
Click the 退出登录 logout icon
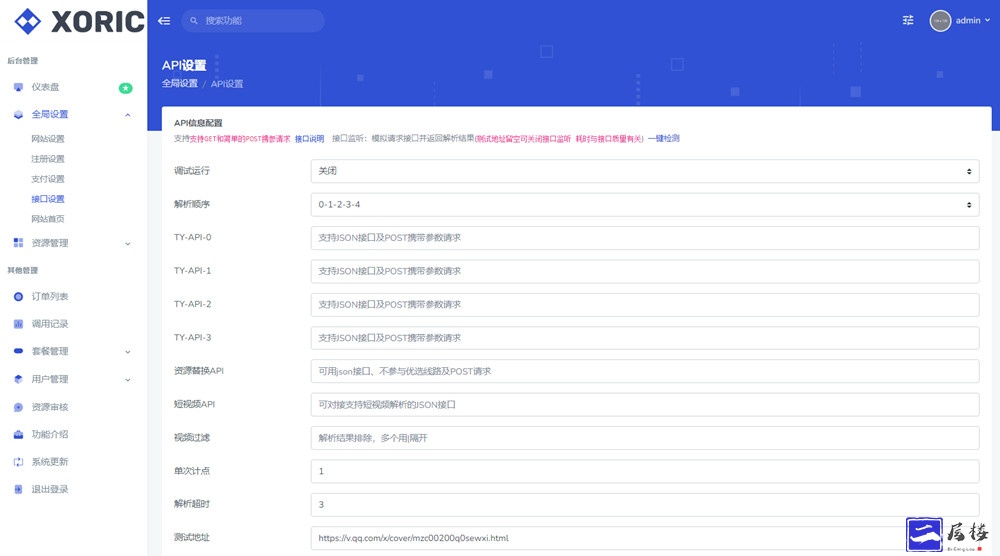[x=18, y=489]
